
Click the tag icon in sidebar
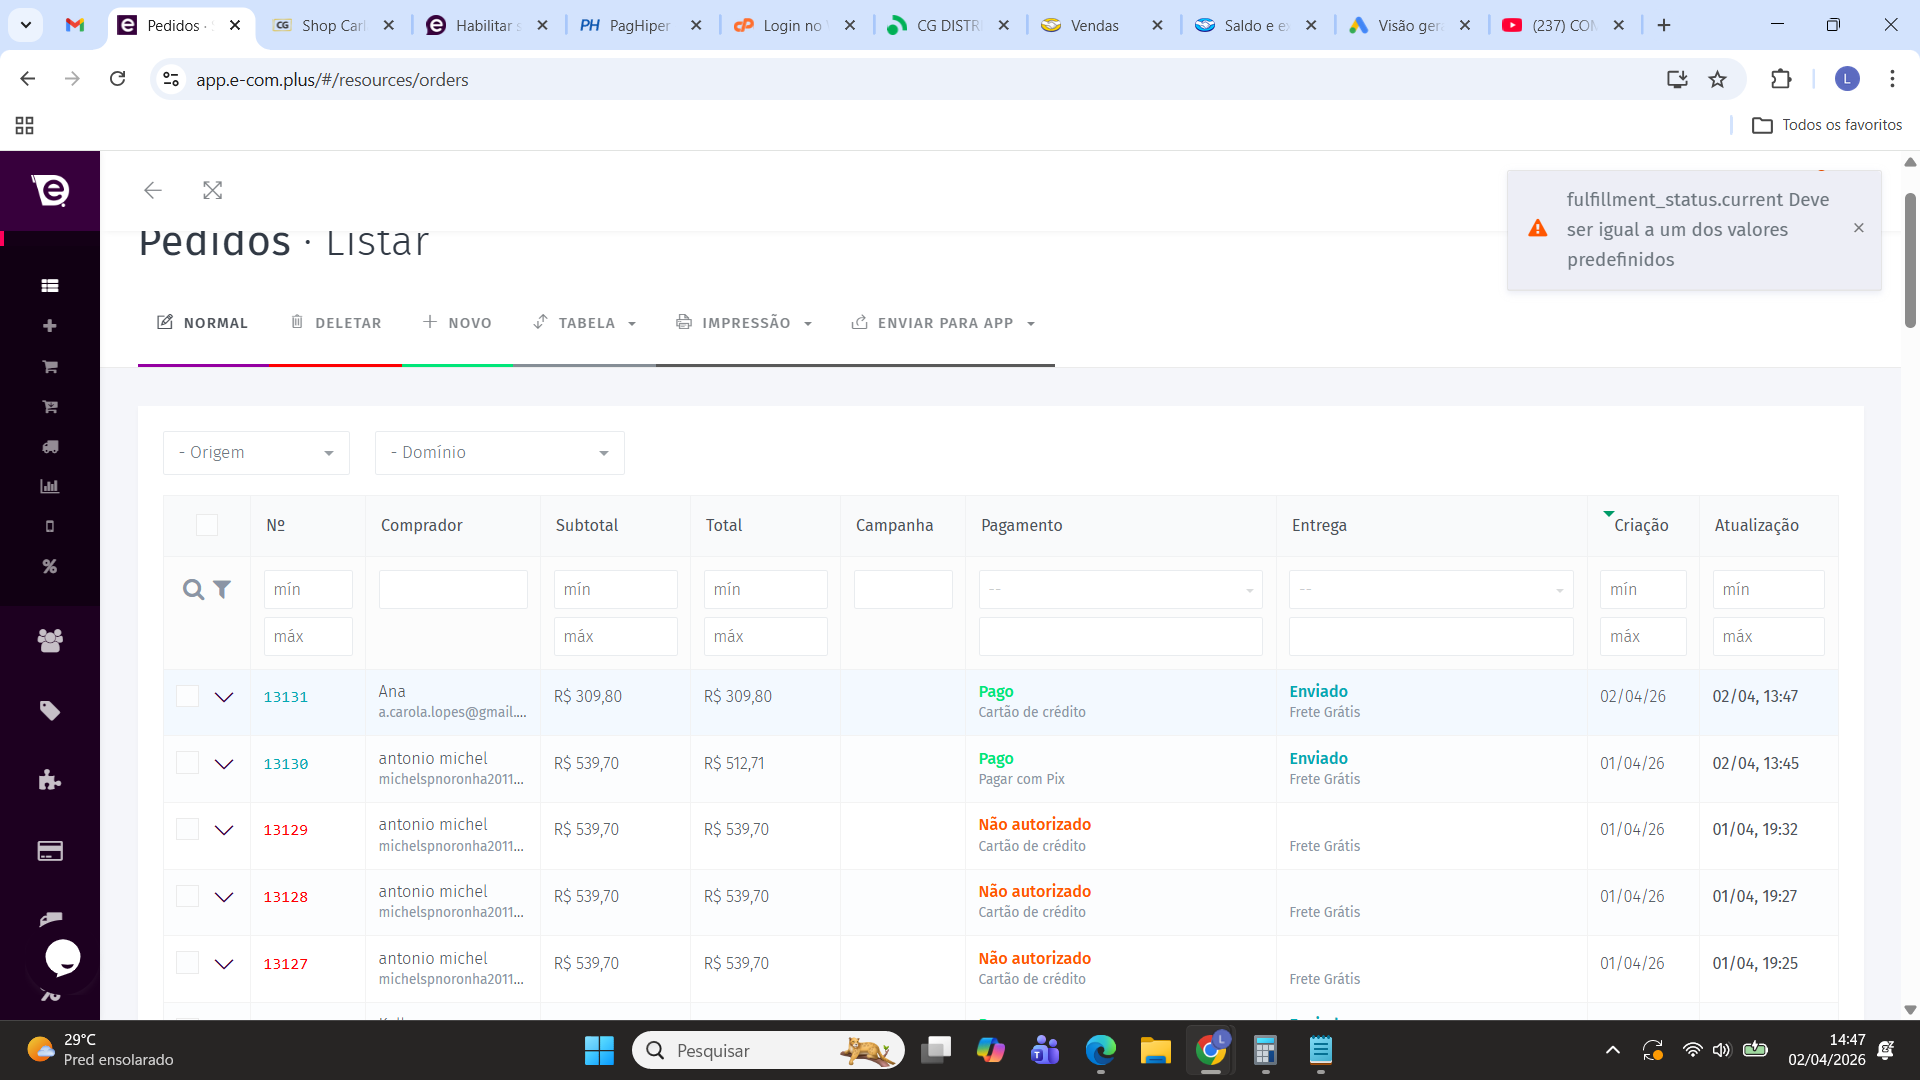[50, 711]
